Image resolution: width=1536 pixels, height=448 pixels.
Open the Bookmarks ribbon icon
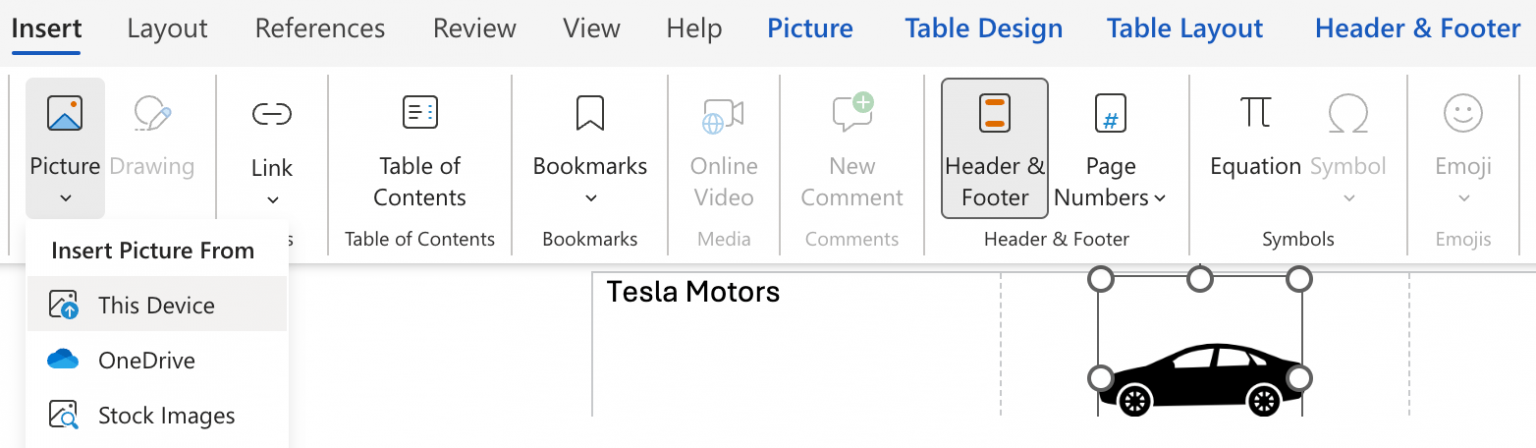pos(589,113)
